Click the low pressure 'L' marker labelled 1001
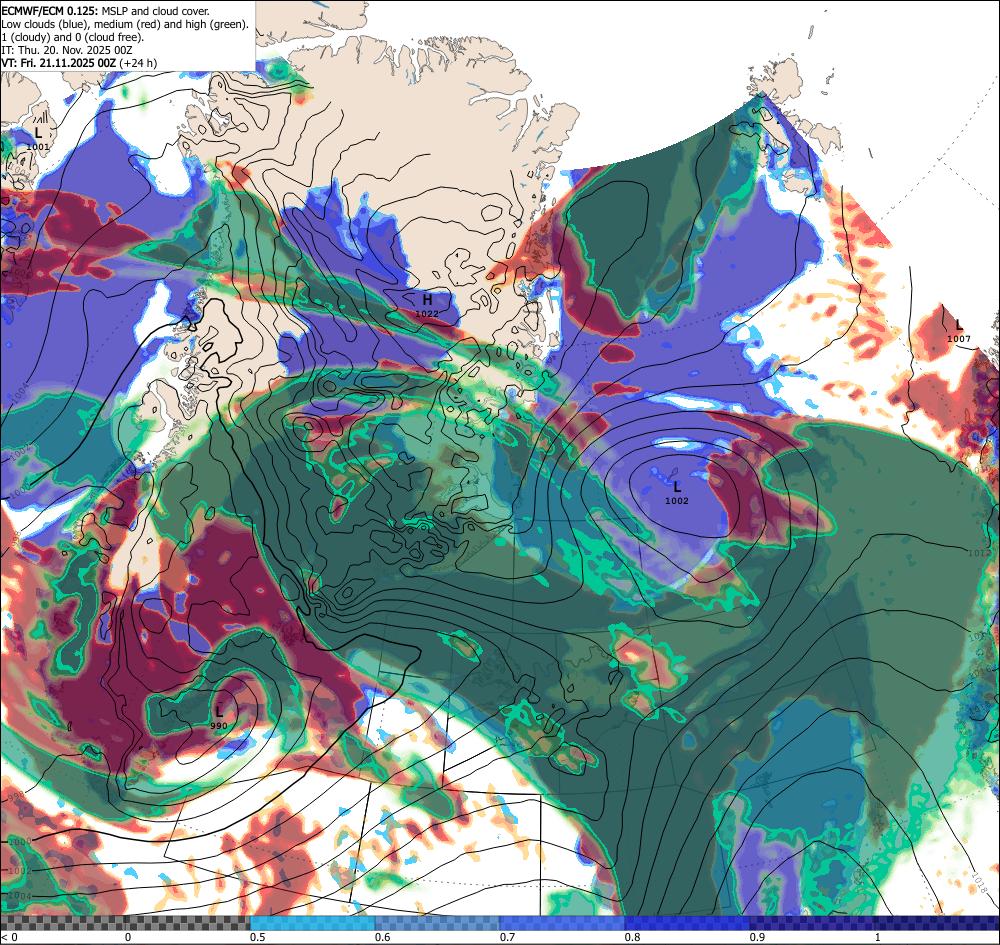The image size is (1000, 945). [x=38, y=133]
